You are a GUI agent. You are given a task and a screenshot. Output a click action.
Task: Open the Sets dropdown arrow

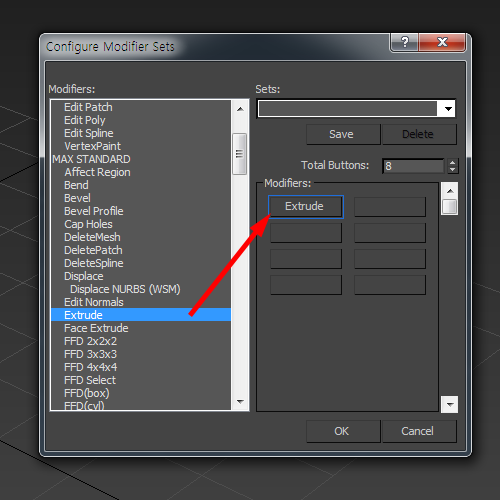[x=448, y=109]
